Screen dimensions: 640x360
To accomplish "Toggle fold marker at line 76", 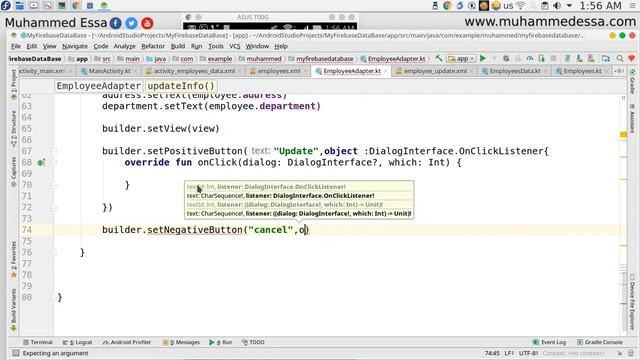I will click(54, 252).
